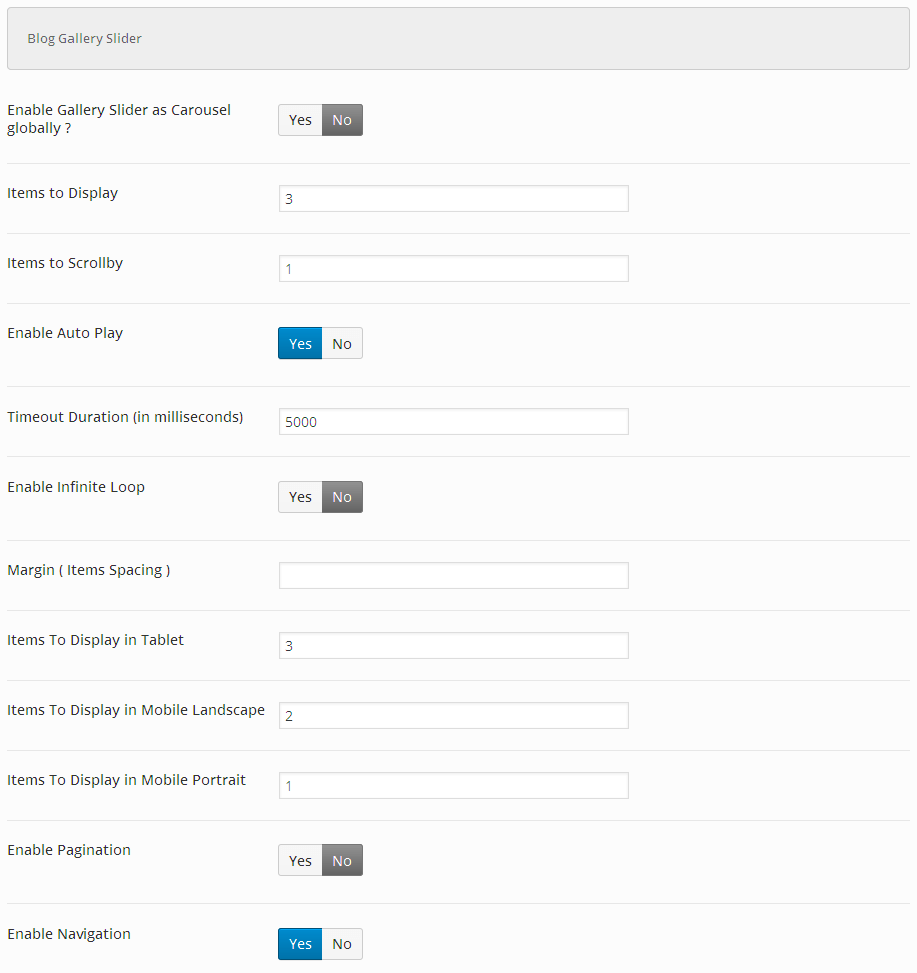Screen dimensions: 917x973
Task: Click the Blog Gallery Slider section header
Action: click(85, 39)
